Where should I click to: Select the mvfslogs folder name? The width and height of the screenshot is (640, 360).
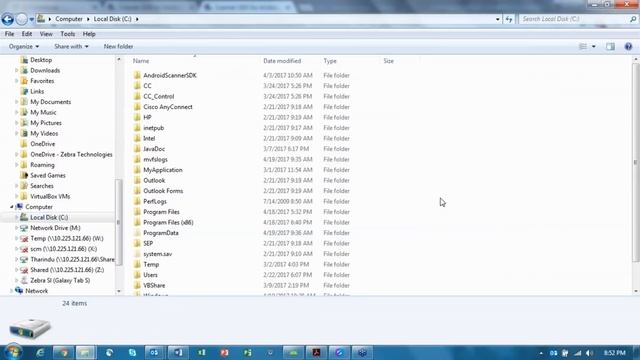point(155,160)
